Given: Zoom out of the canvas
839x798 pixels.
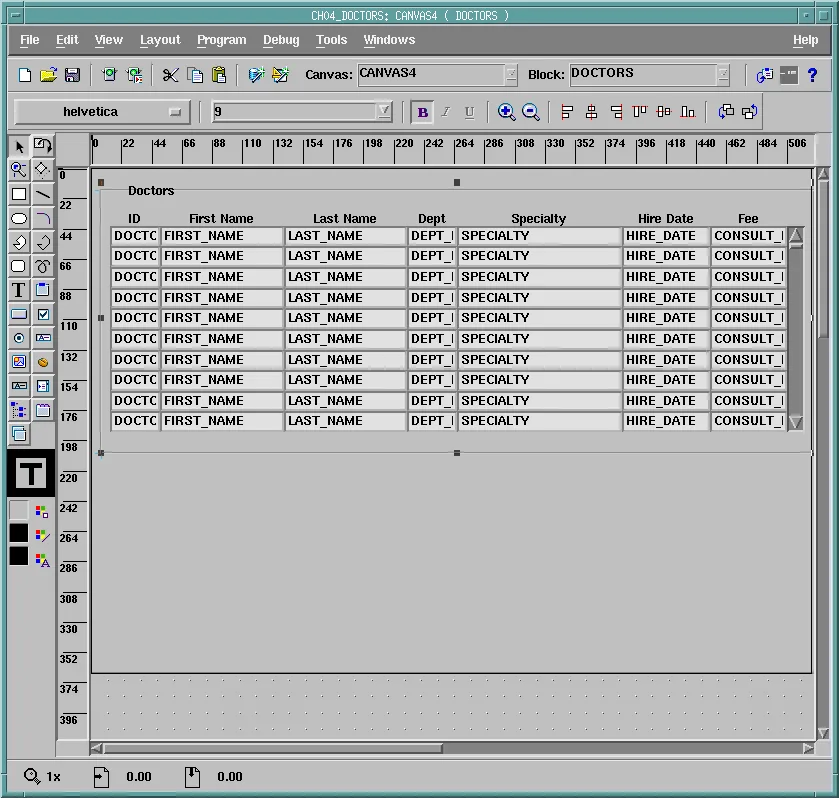Looking at the screenshot, I should click(x=530, y=112).
